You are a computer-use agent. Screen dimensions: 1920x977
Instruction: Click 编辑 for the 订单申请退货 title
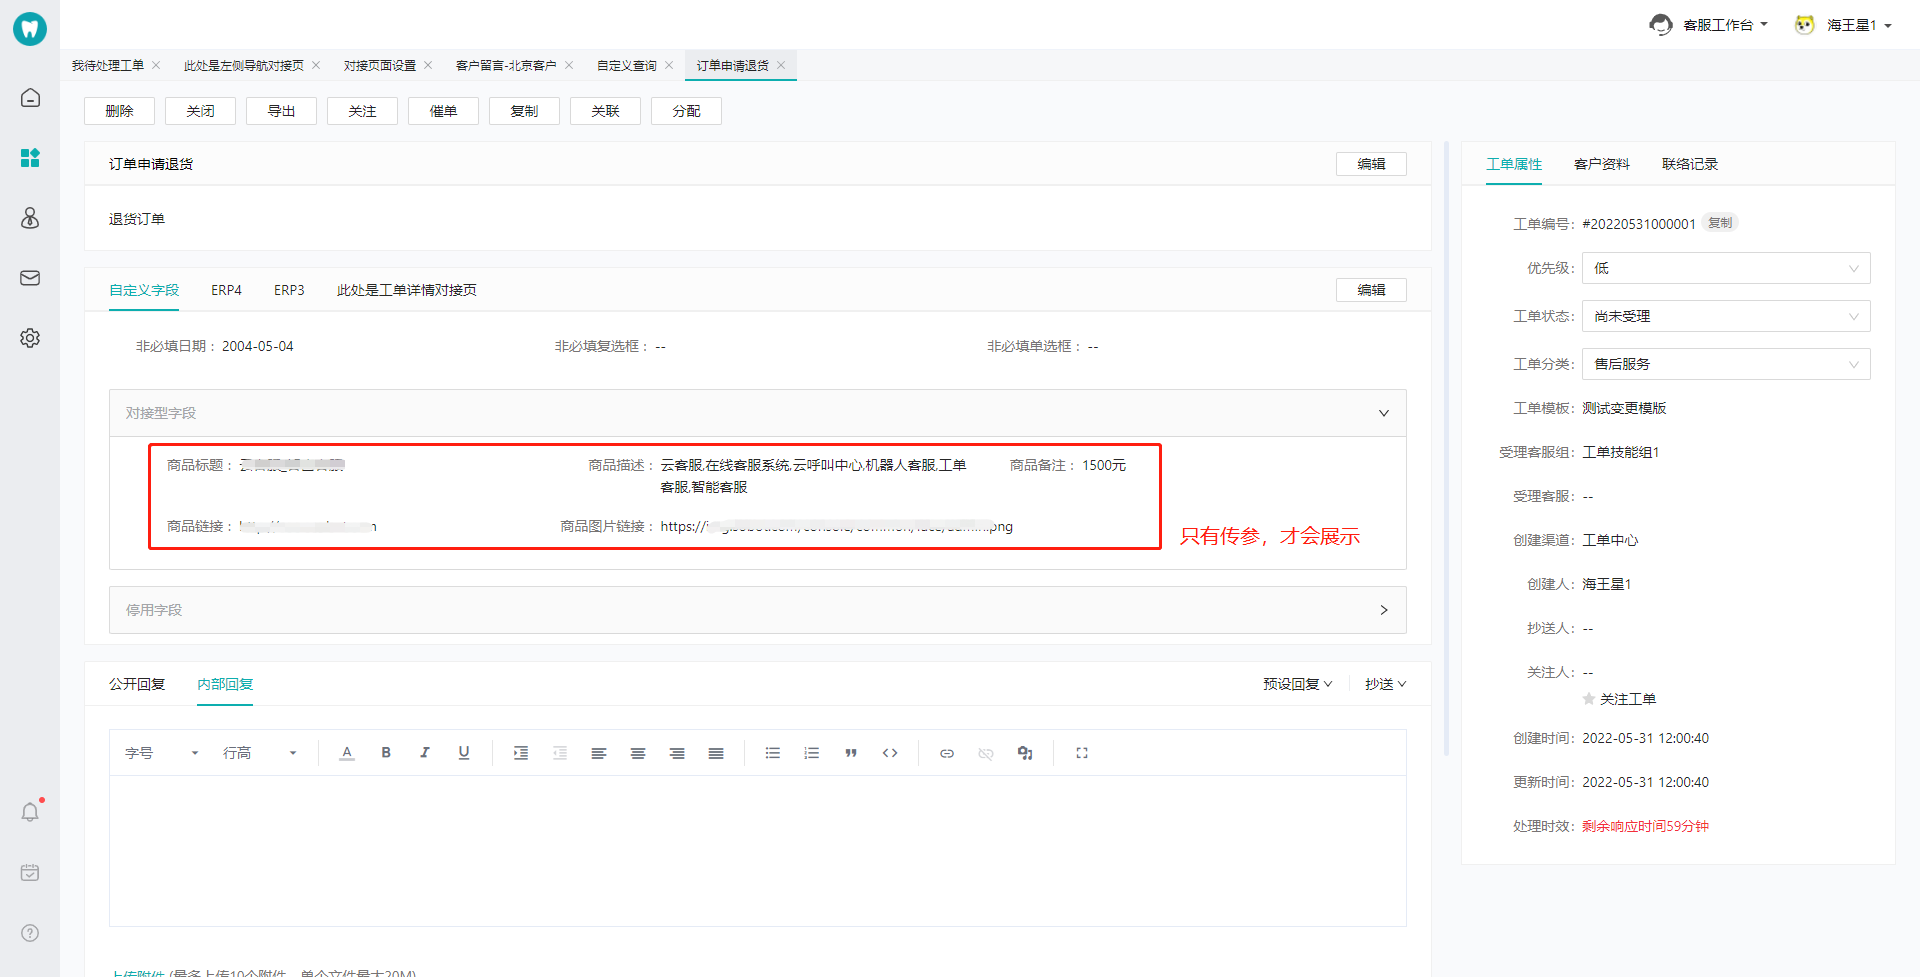tap(1371, 164)
